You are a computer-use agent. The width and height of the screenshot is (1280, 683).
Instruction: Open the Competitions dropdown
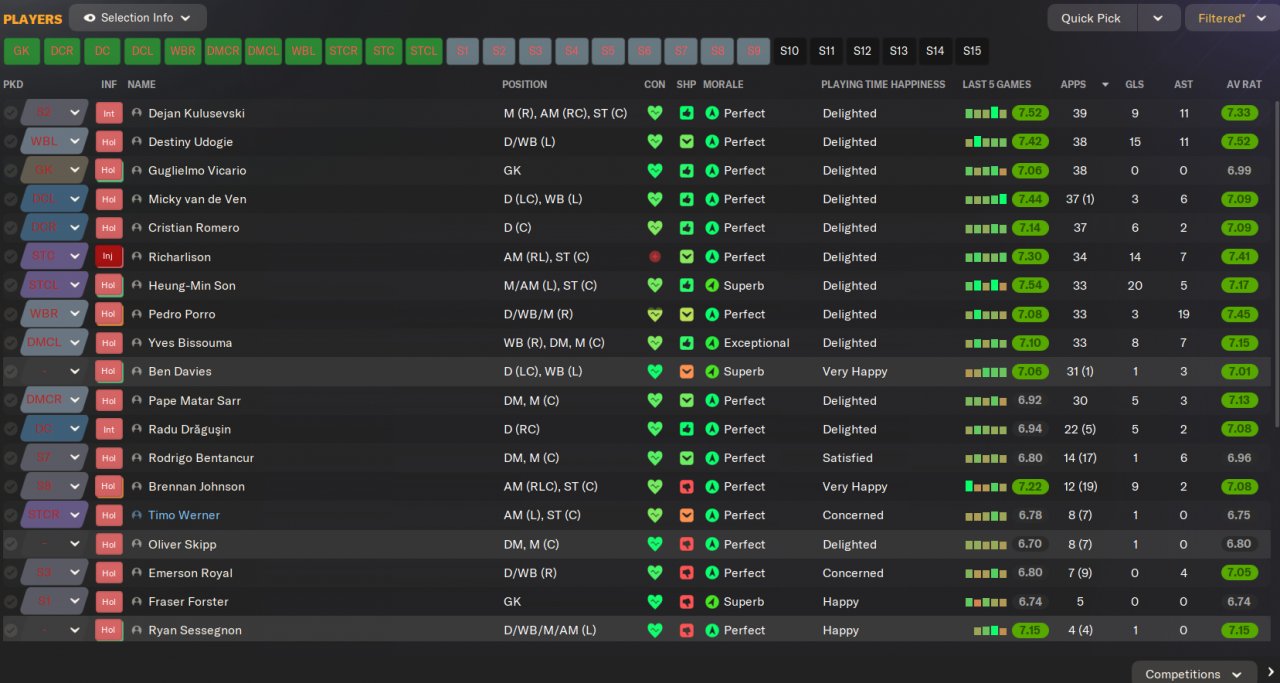click(x=1194, y=673)
